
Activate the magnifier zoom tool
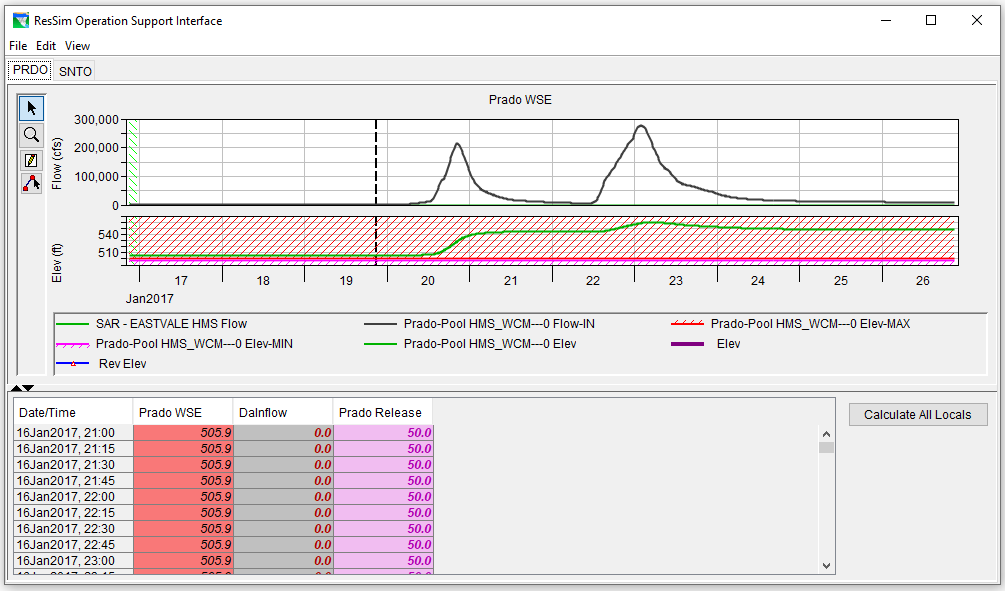(31, 135)
